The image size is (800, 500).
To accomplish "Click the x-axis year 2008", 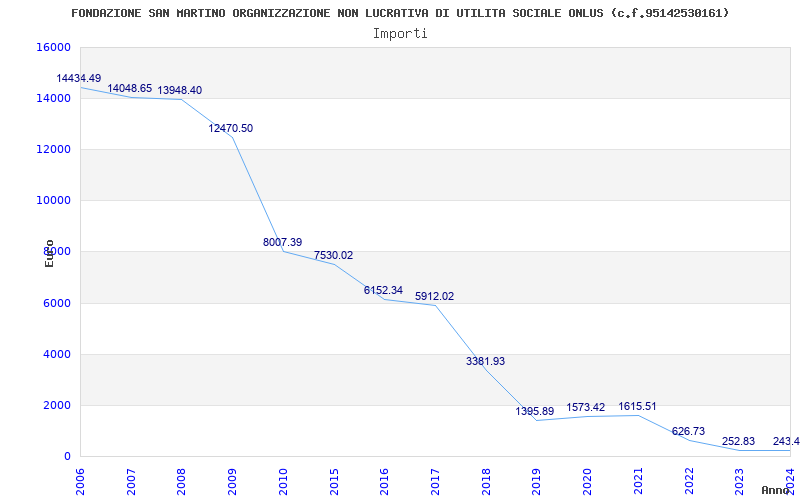I will (182, 482).
